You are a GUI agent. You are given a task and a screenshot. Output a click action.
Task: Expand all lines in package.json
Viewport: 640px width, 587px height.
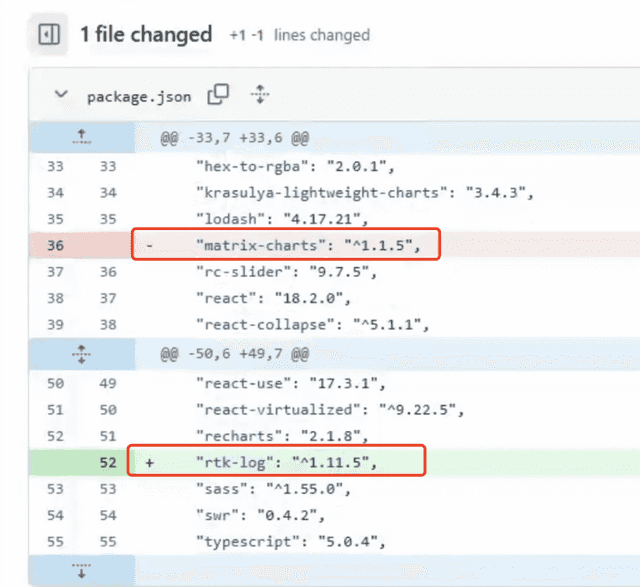point(260,95)
